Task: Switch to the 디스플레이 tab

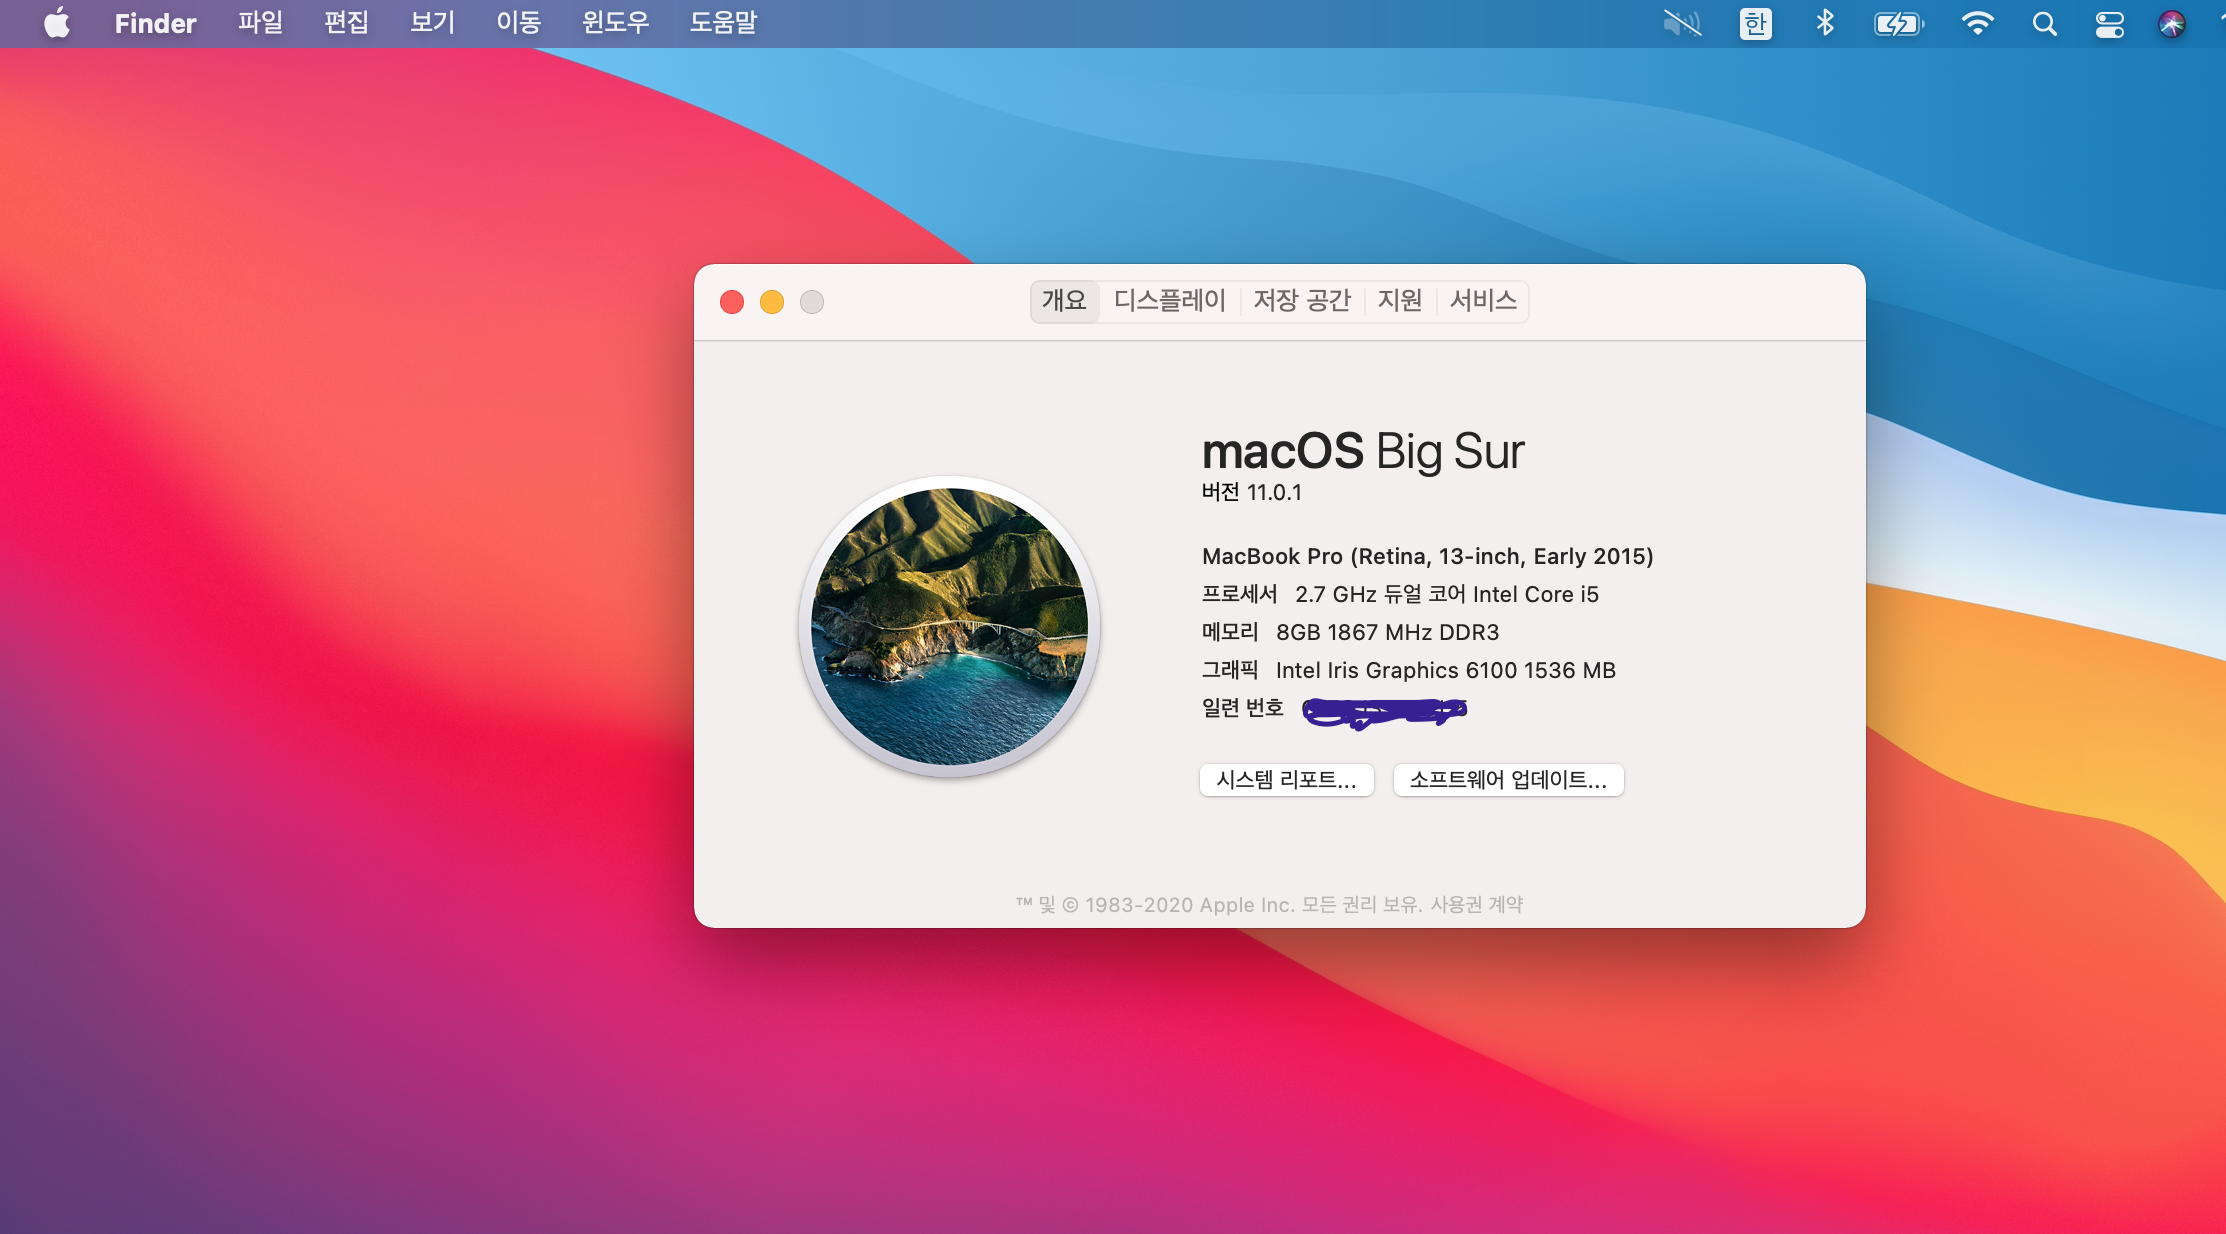Action: pos(1169,301)
